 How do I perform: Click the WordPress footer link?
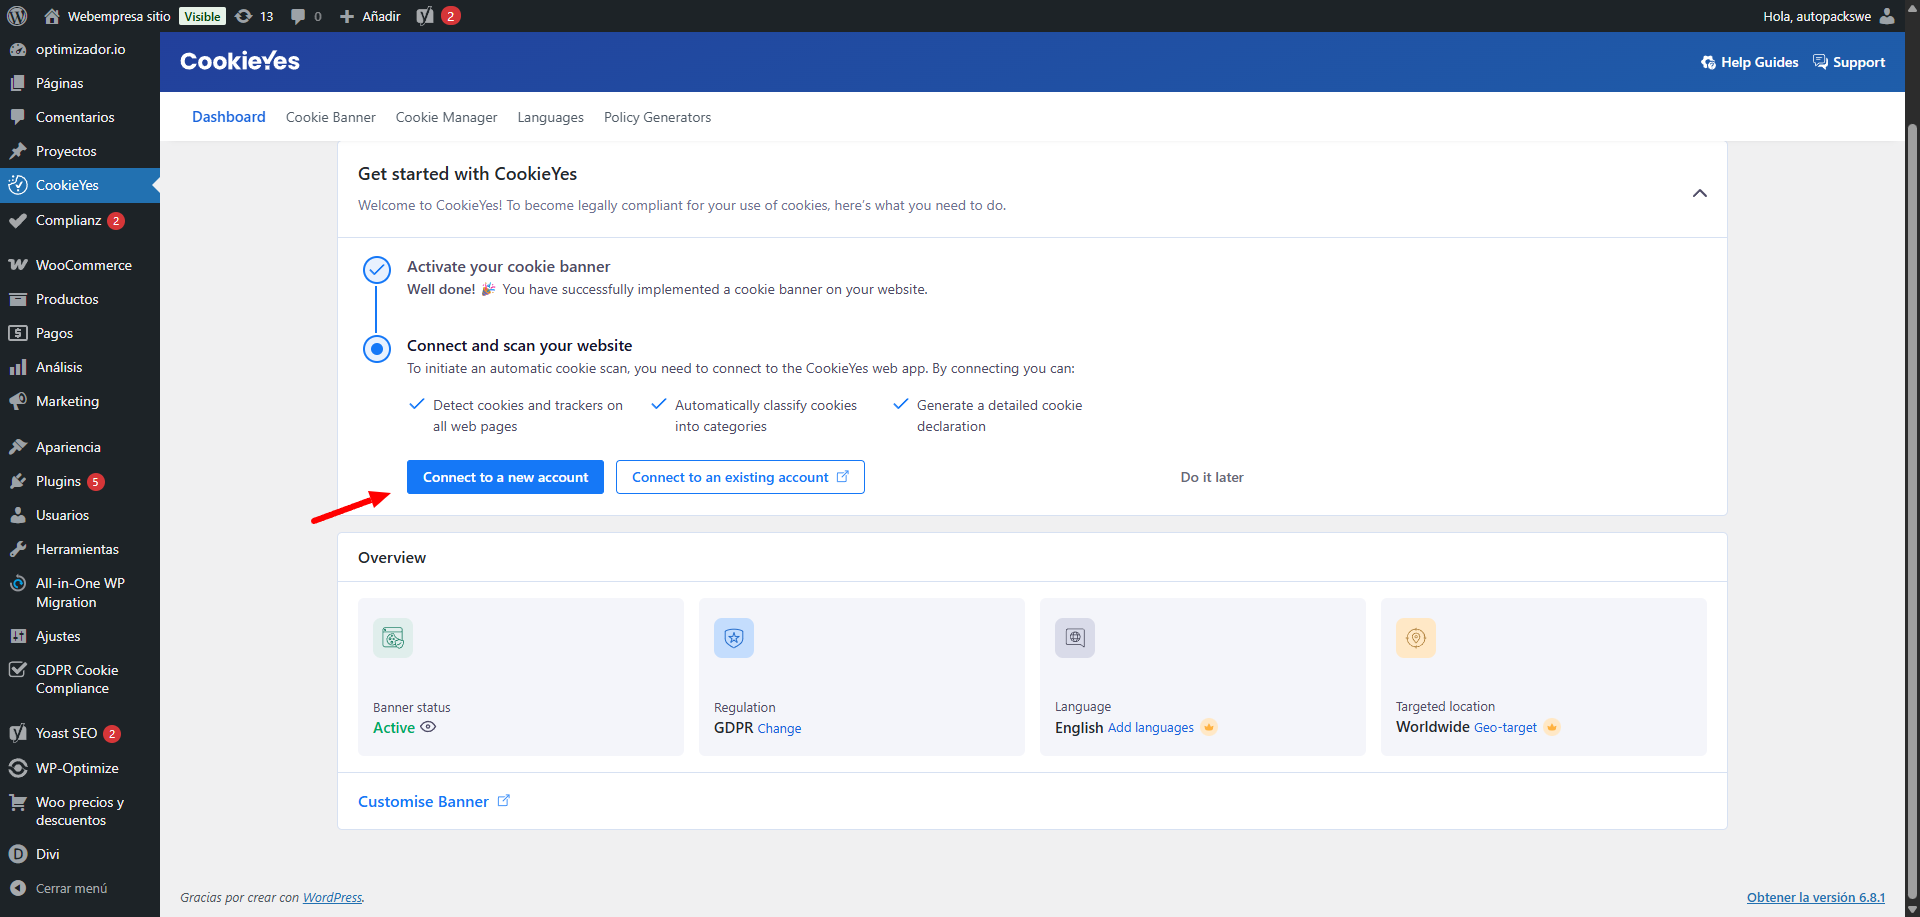[333, 897]
